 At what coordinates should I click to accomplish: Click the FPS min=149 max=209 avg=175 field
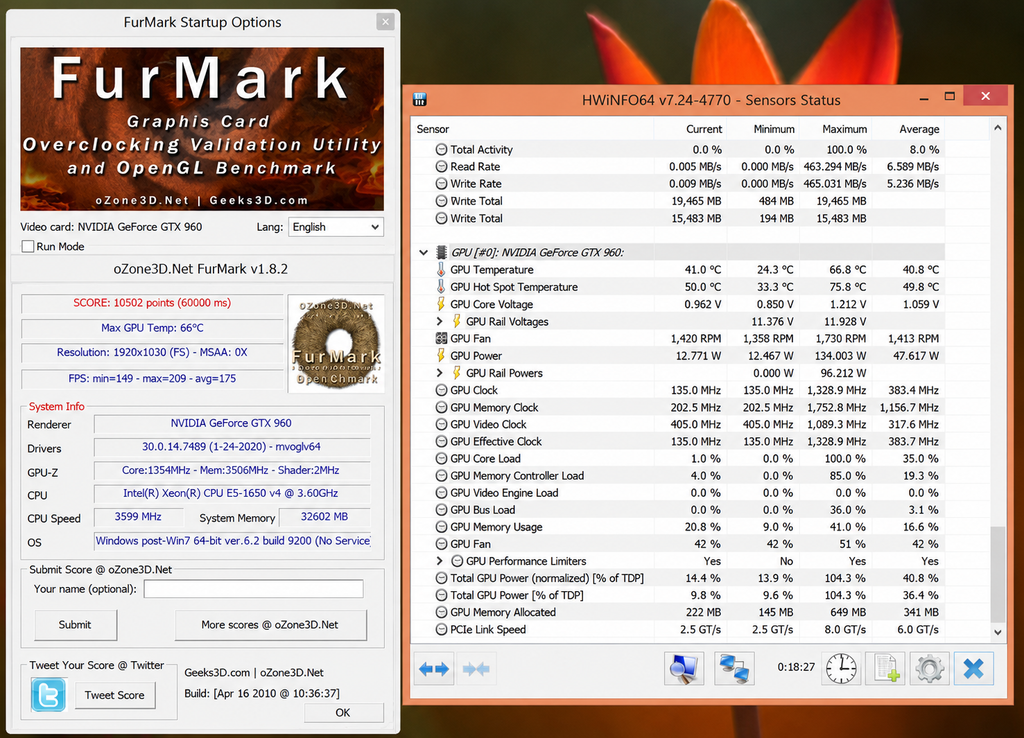pos(152,378)
